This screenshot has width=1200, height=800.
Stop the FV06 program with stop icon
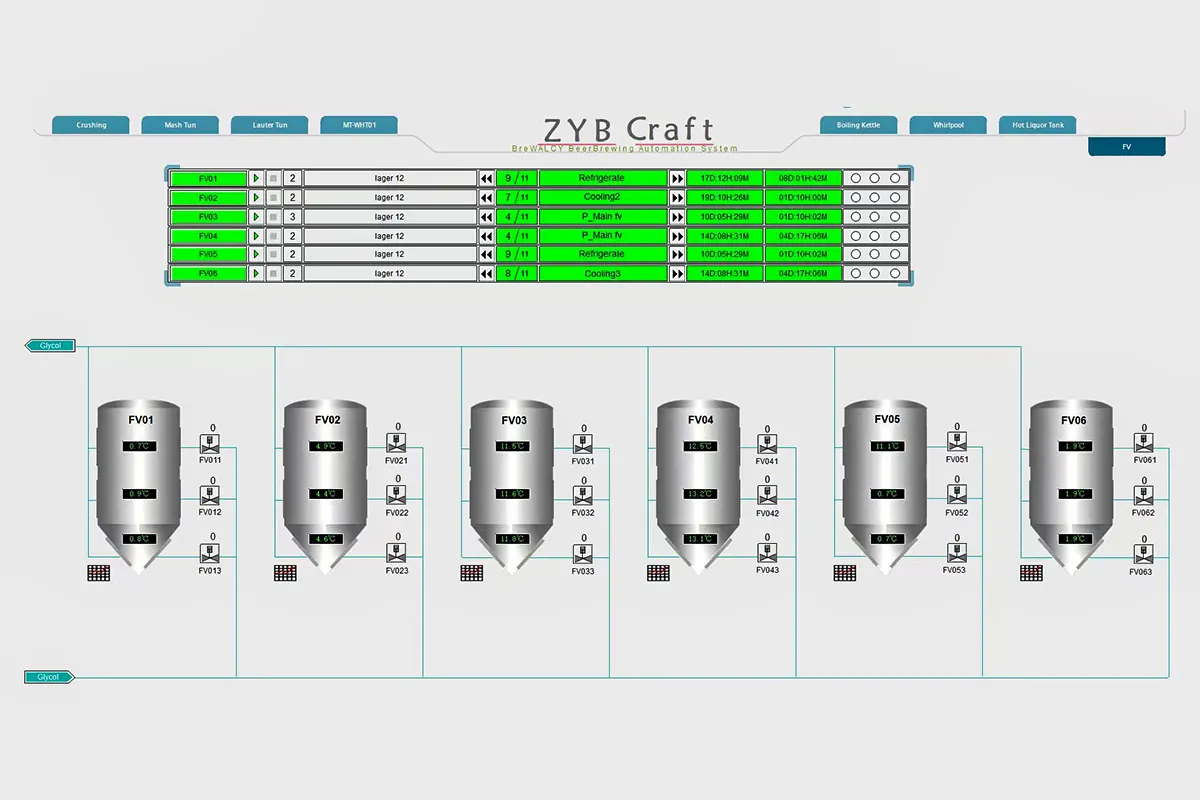[273, 273]
